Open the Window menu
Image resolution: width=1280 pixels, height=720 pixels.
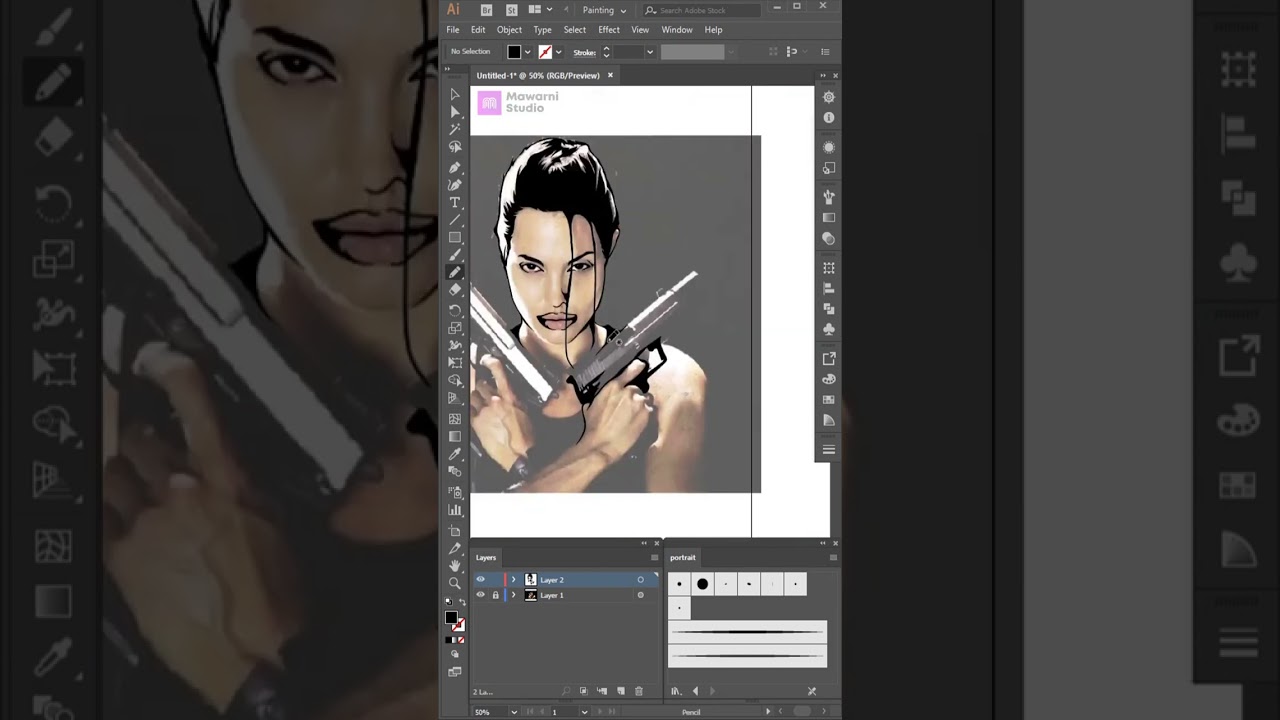[677, 30]
